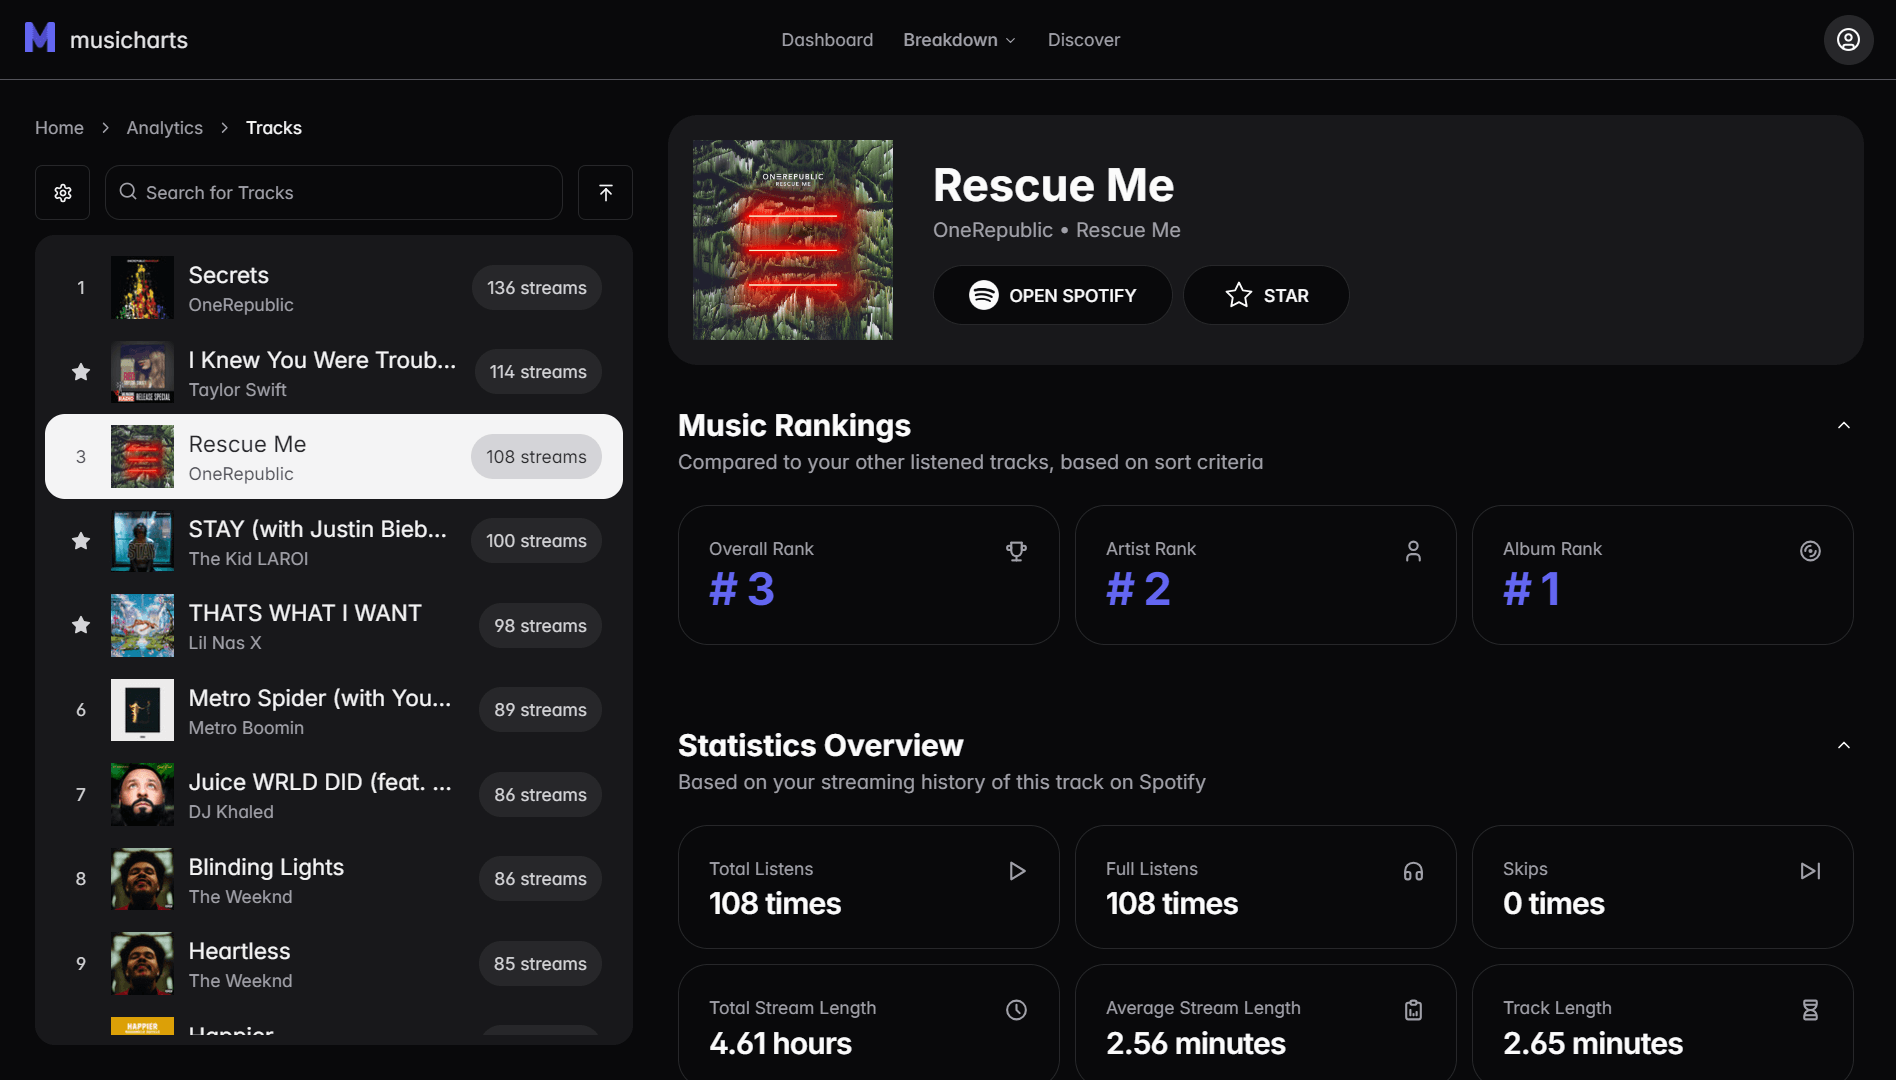The height and width of the screenshot is (1080, 1896).
Task: Click Taylor Swift artist name
Action: tap(237, 390)
